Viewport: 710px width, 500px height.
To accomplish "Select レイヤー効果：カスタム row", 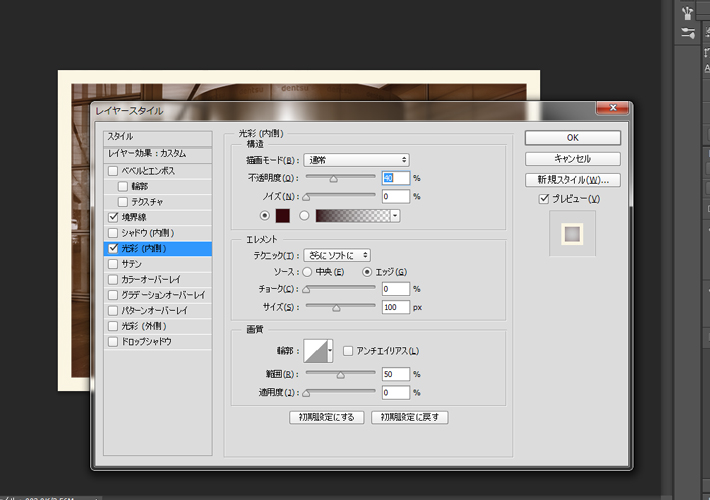I will 158,154.
